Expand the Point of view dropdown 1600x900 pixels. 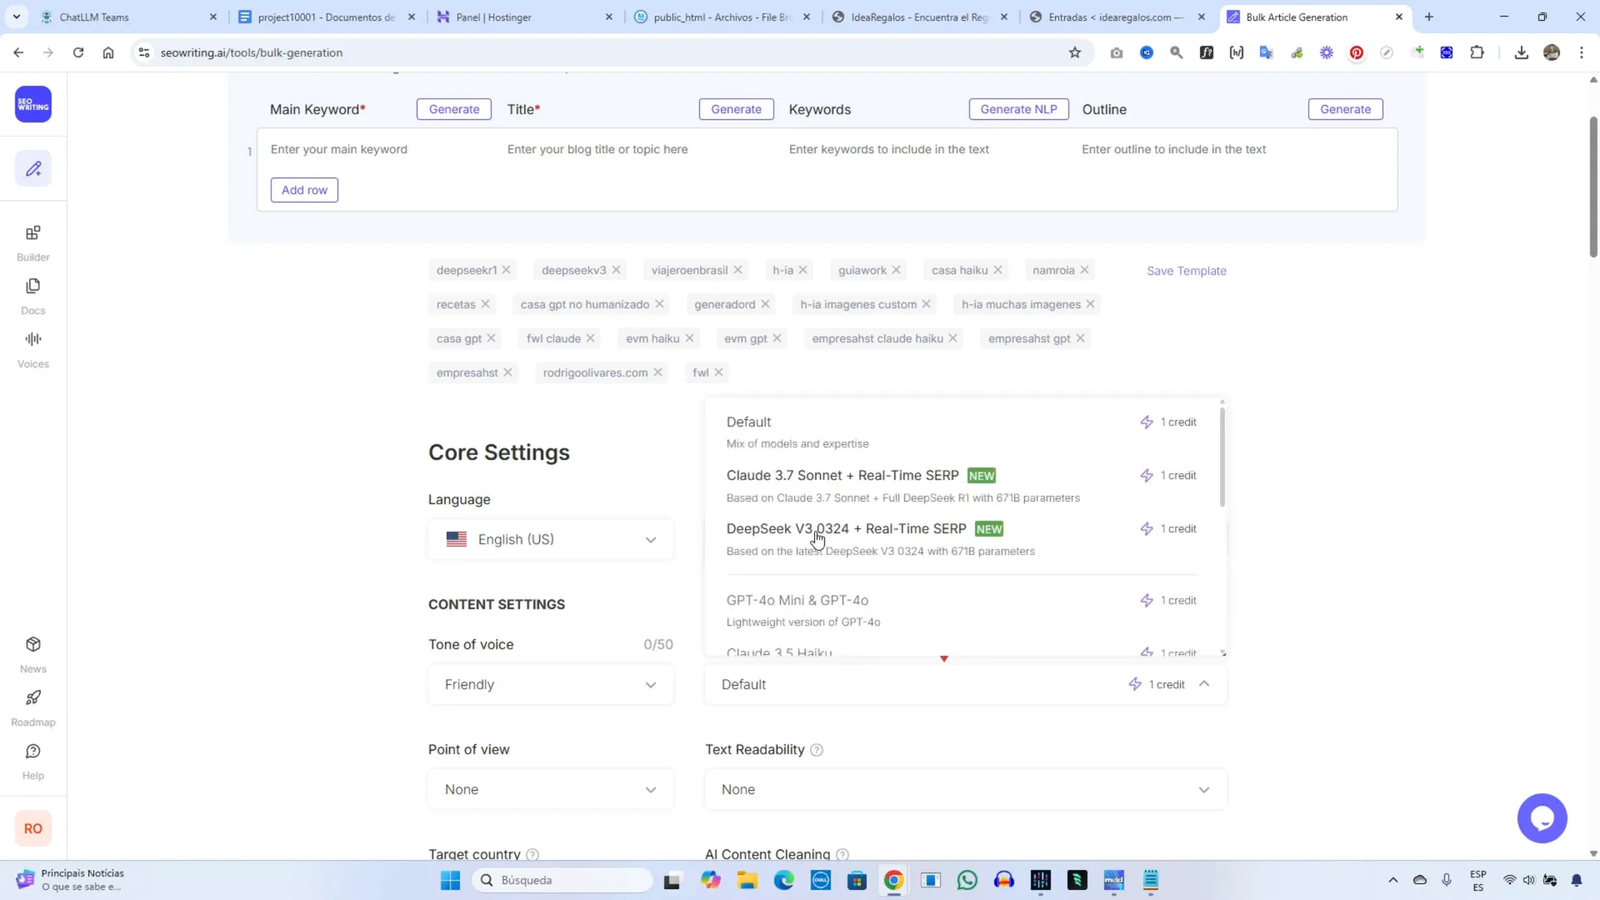pos(550,789)
